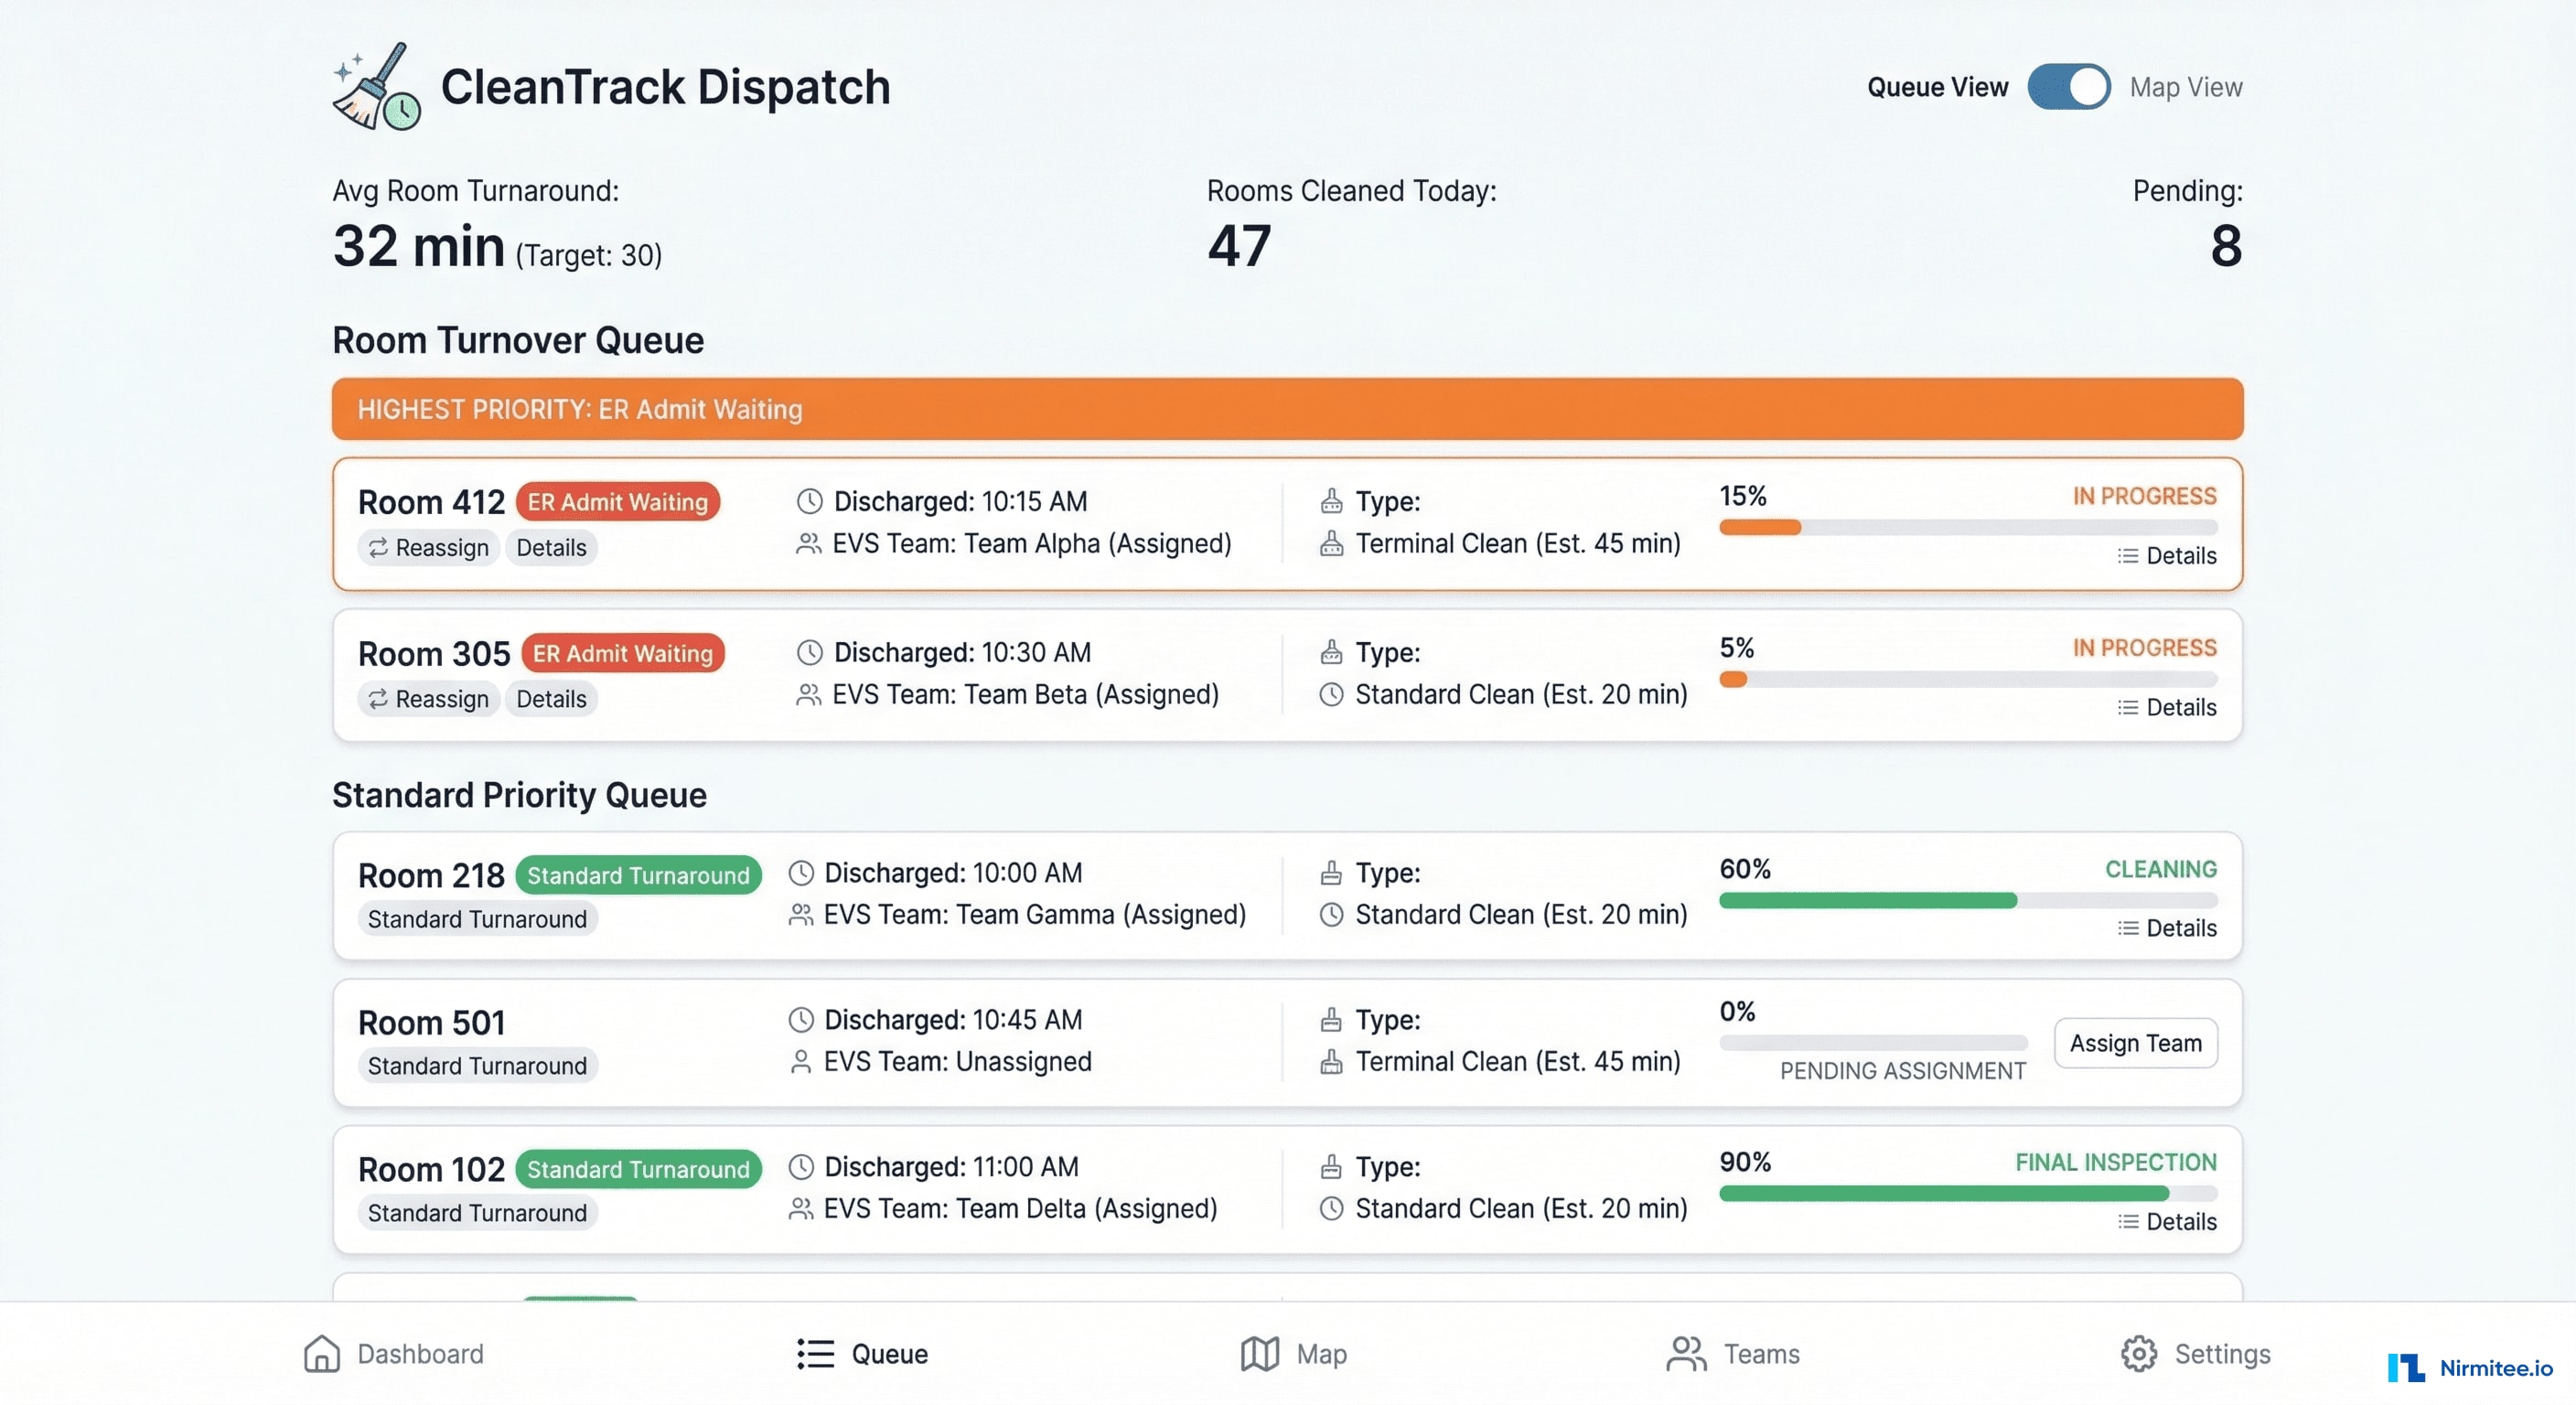Expand Details on Room 305 card

pos(2165,707)
